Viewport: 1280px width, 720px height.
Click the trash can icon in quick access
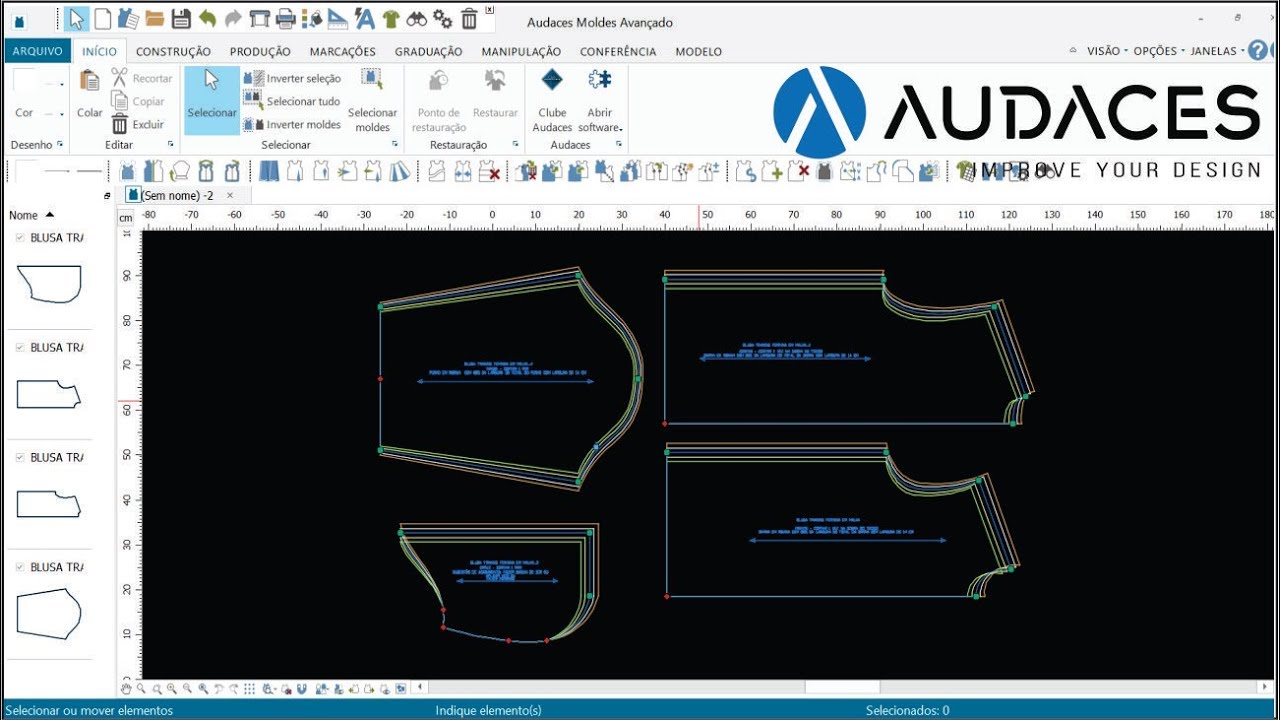(x=469, y=18)
